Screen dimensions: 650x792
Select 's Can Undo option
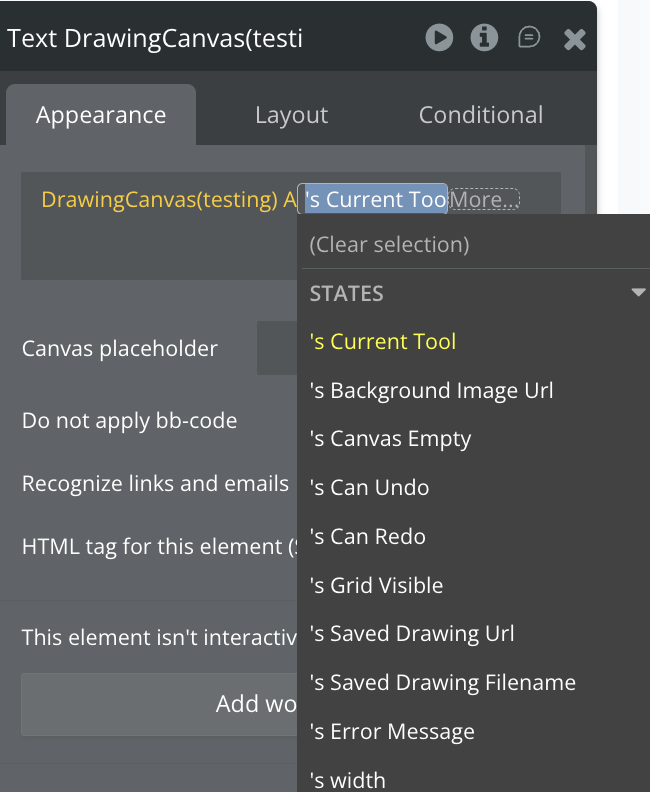click(370, 488)
